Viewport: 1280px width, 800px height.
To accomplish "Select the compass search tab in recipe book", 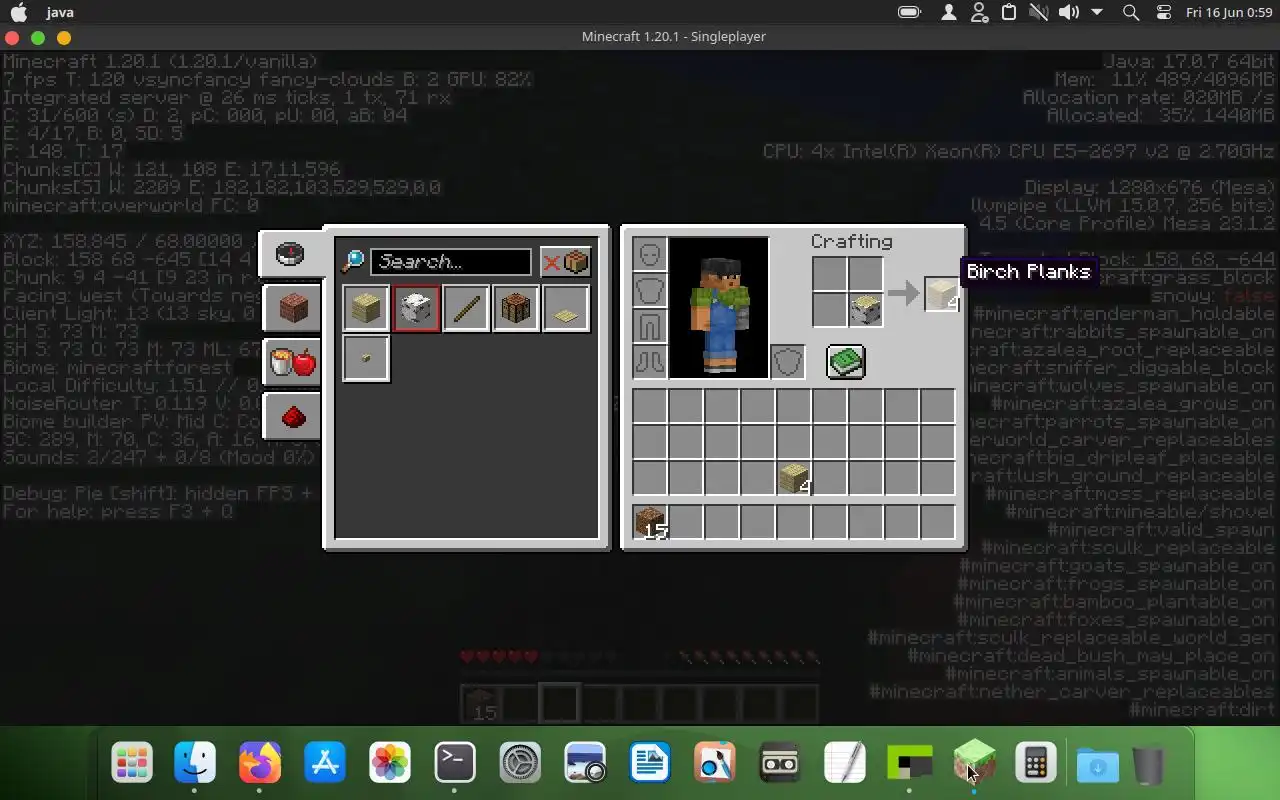I will pyautogui.click(x=291, y=255).
